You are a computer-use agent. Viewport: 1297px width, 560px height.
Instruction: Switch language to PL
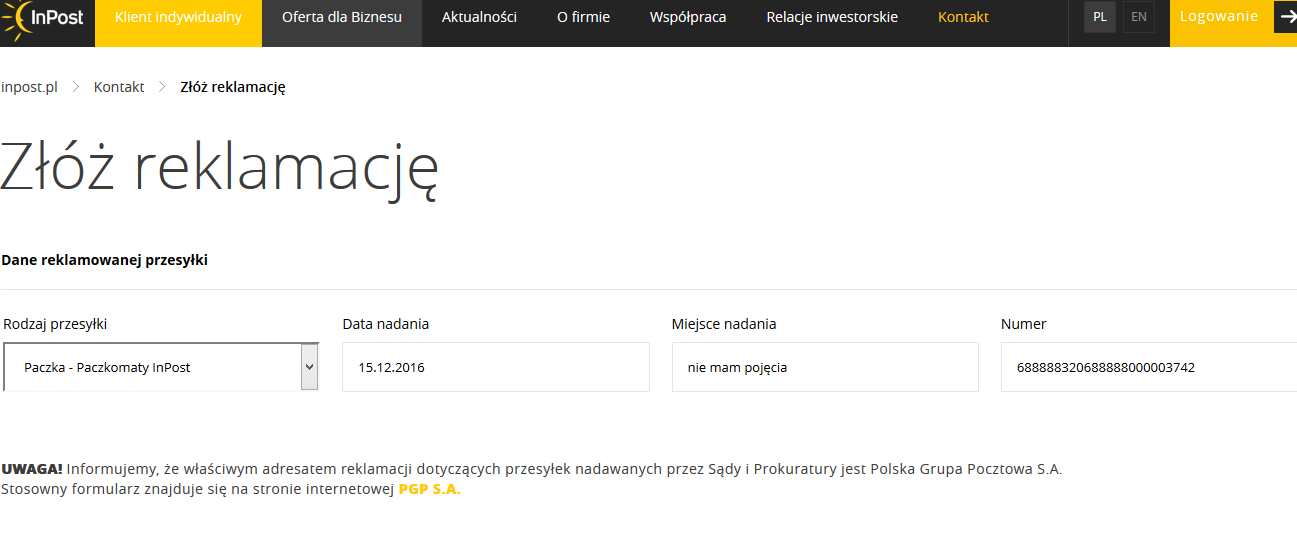[x=1100, y=17]
